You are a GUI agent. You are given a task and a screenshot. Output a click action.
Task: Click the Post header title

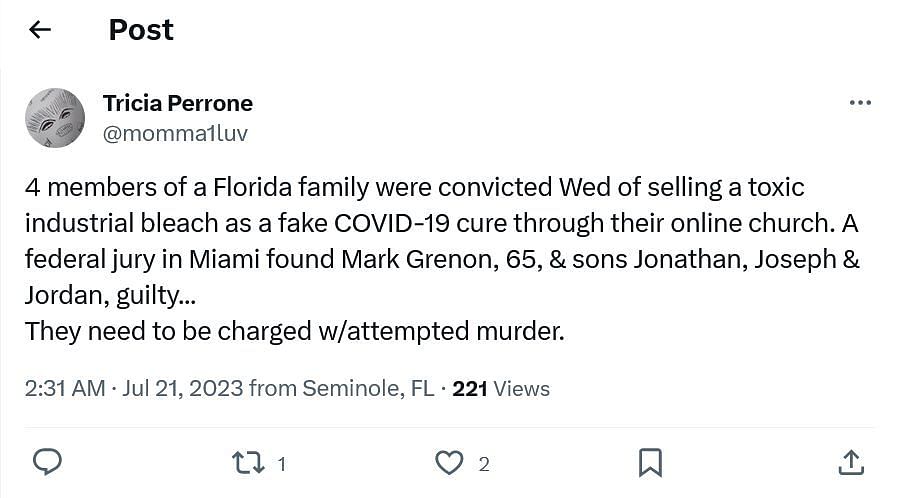(141, 30)
